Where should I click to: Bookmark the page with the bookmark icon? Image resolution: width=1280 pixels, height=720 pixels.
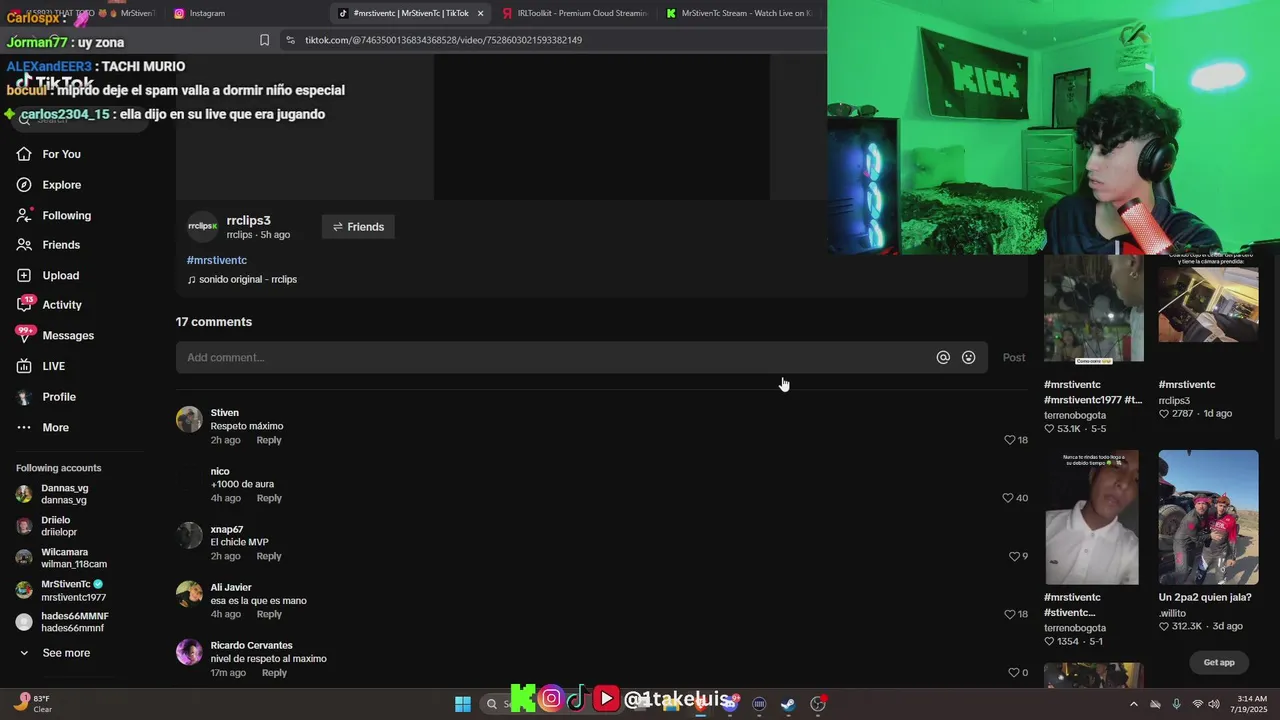pyautogui.click(x=264, y=40)
